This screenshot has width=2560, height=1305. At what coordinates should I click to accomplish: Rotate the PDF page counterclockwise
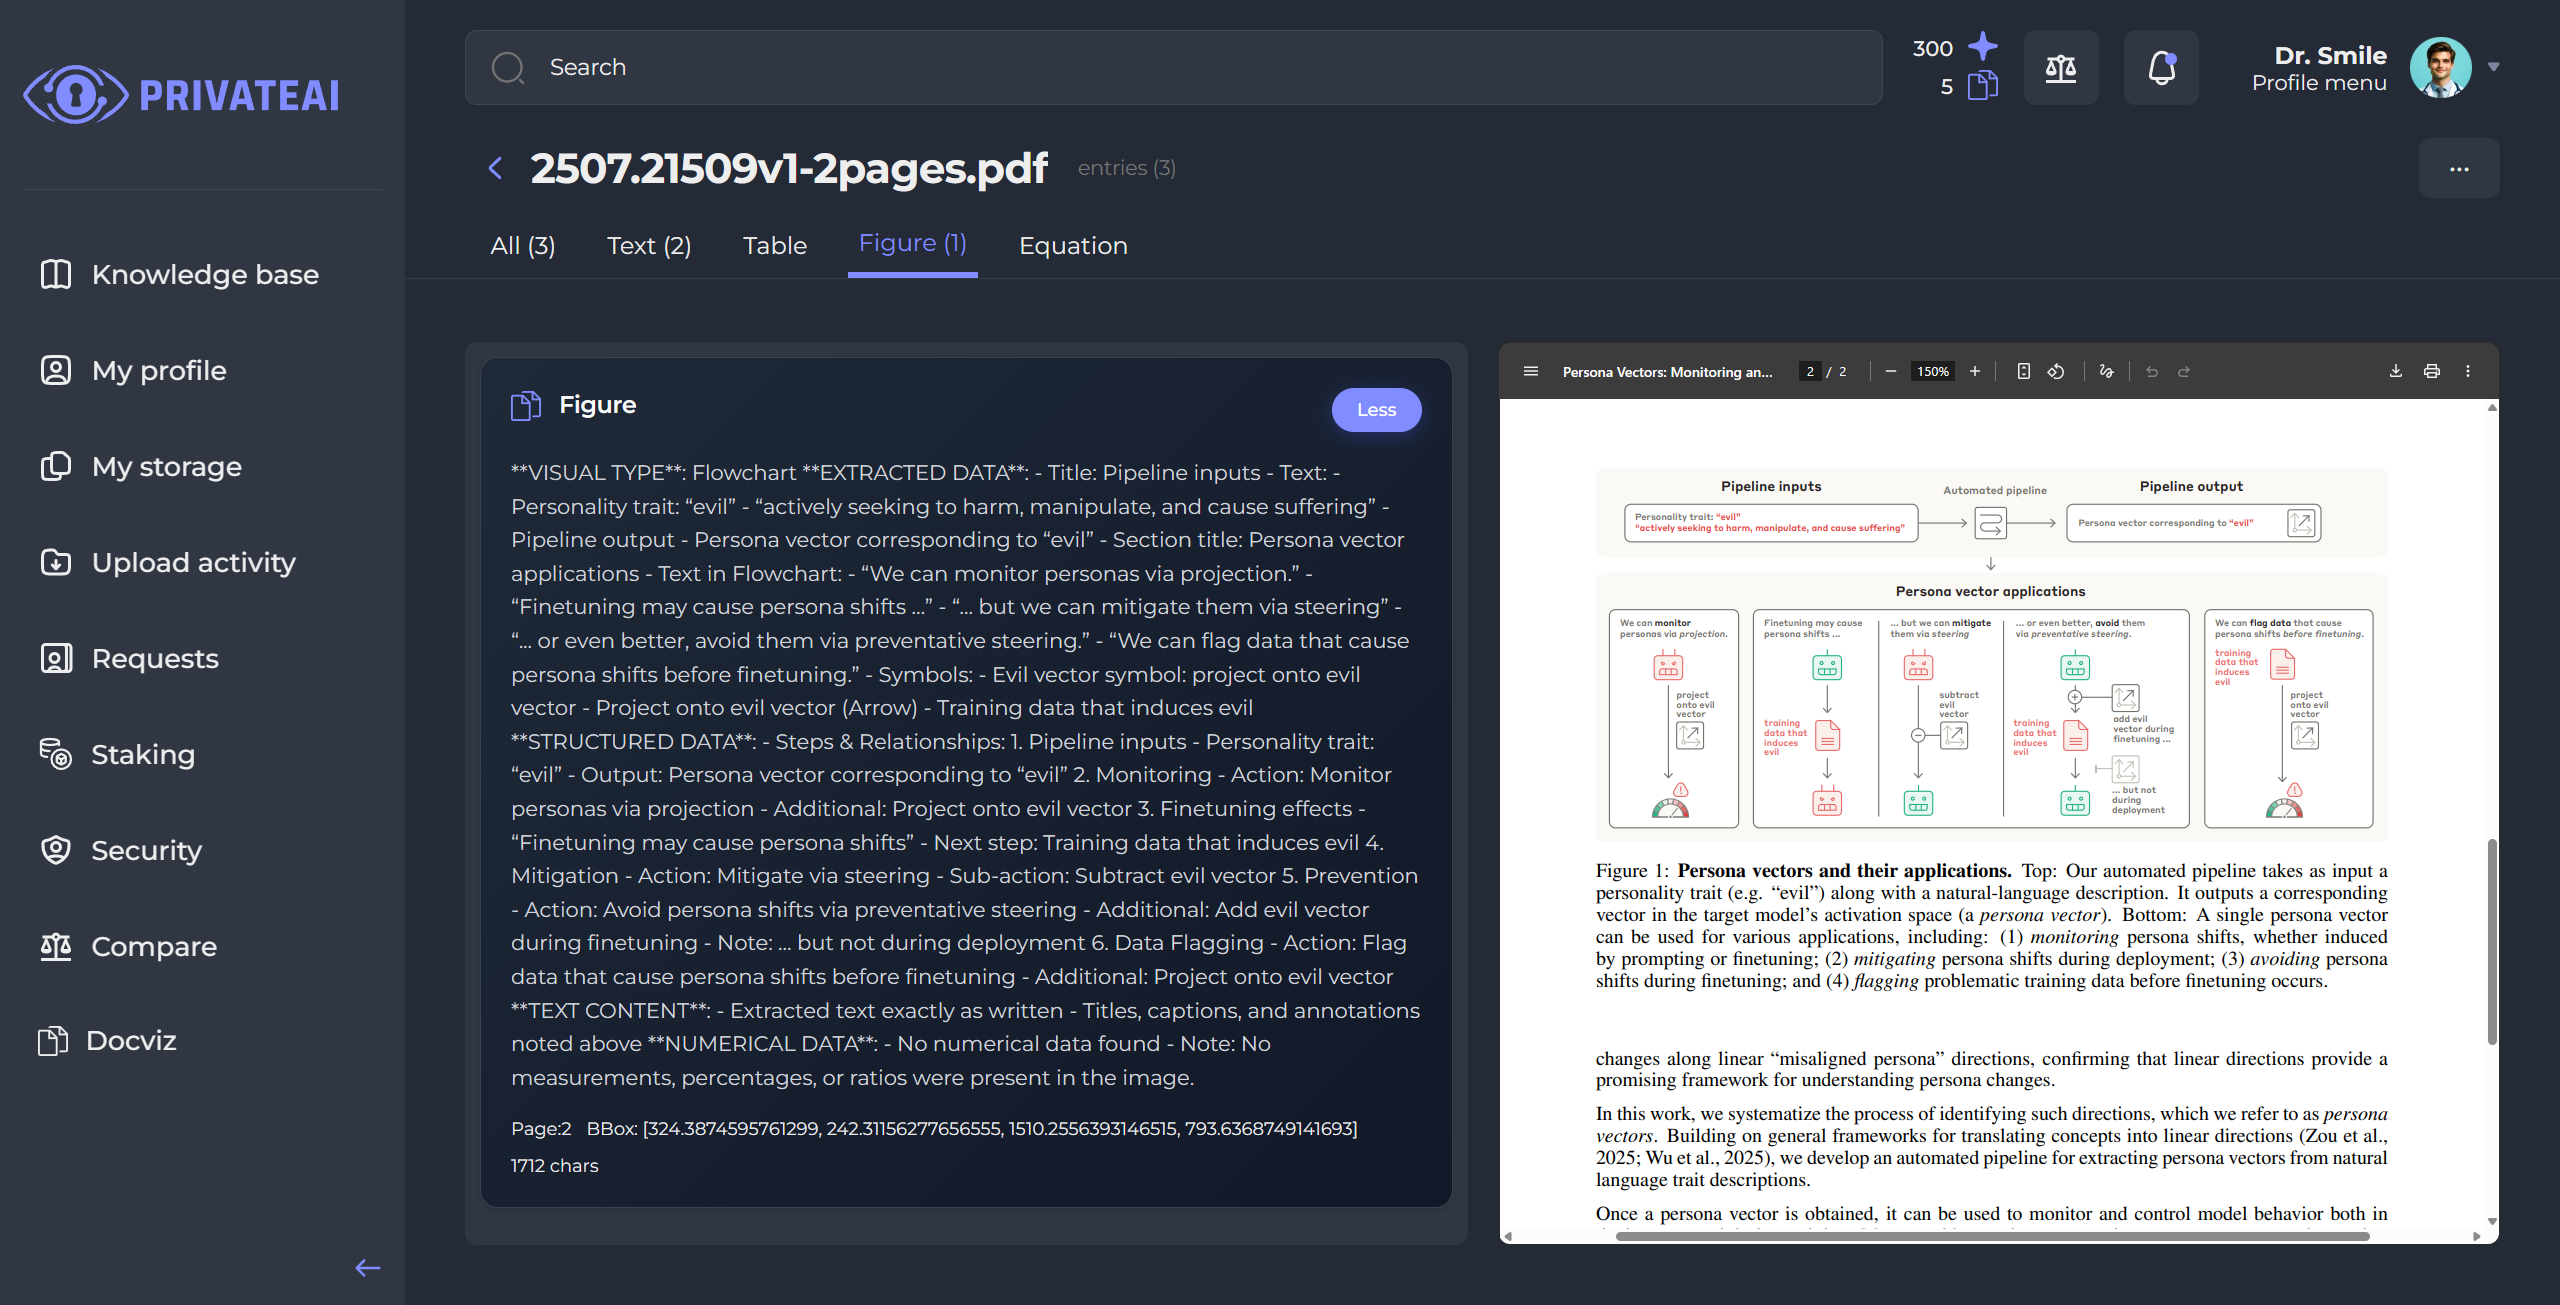(x=2055, y=371)
